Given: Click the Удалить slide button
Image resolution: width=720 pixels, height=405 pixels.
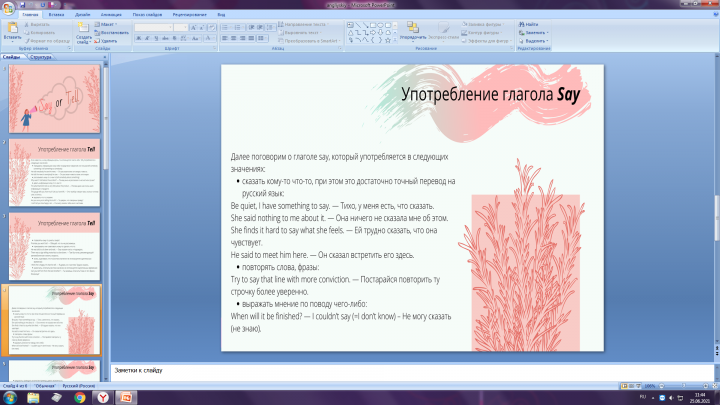Looking at the screenshot, I should click(x=106, y=41).
